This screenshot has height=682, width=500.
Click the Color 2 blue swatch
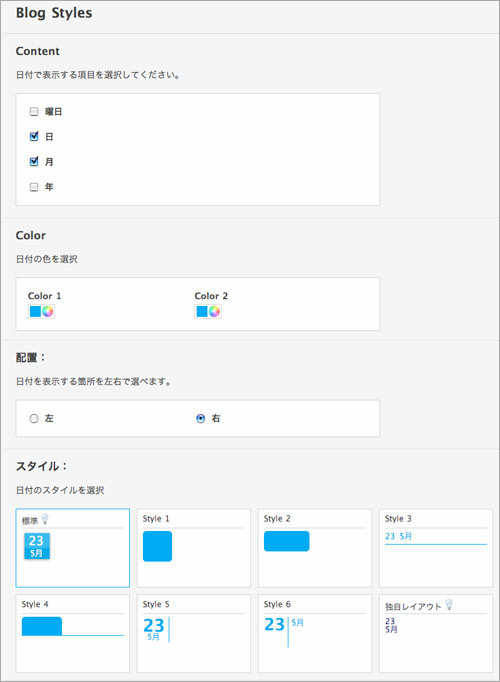tap(202, 311)
